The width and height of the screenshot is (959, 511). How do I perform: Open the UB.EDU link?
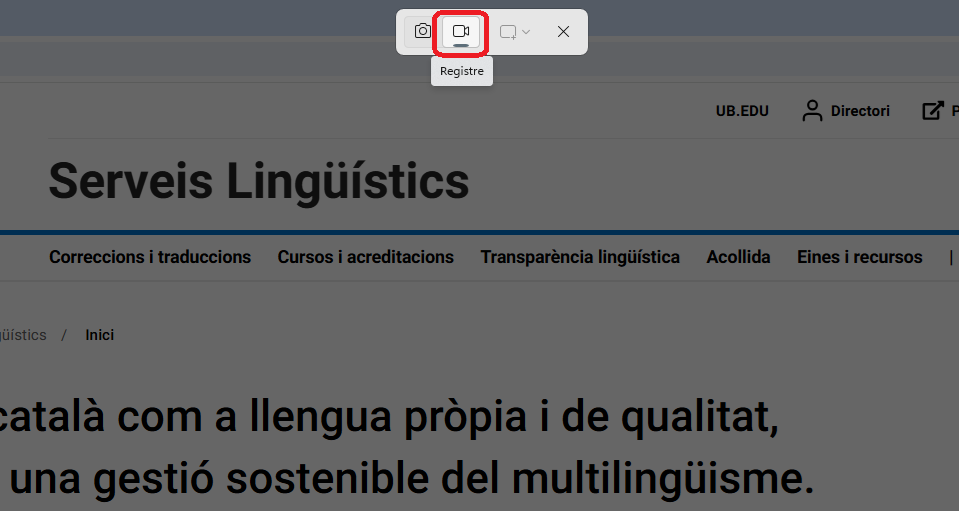742,111
